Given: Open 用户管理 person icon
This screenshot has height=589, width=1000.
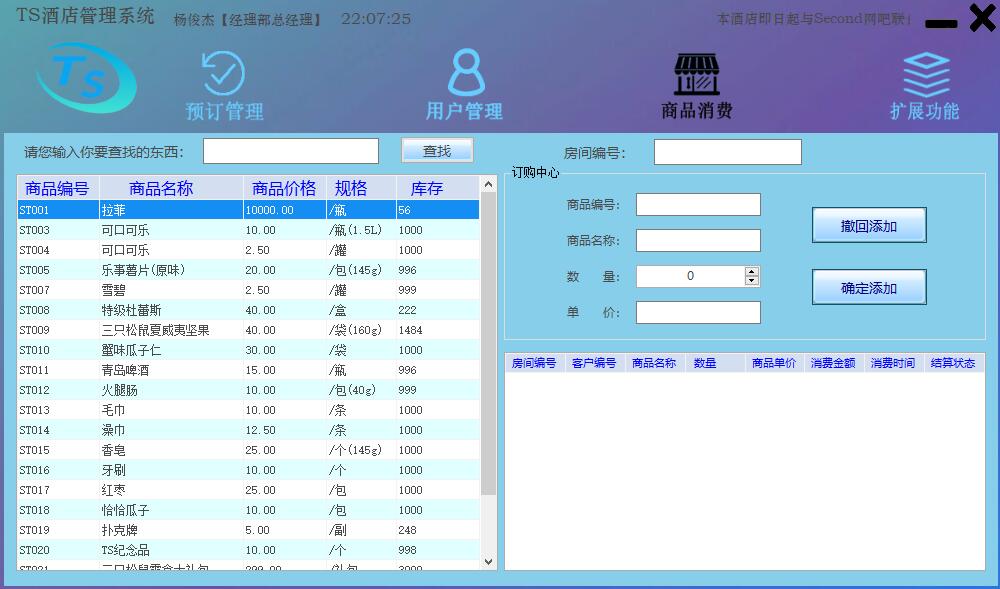Looking at the screenshot, I should [x=465, y=72].
